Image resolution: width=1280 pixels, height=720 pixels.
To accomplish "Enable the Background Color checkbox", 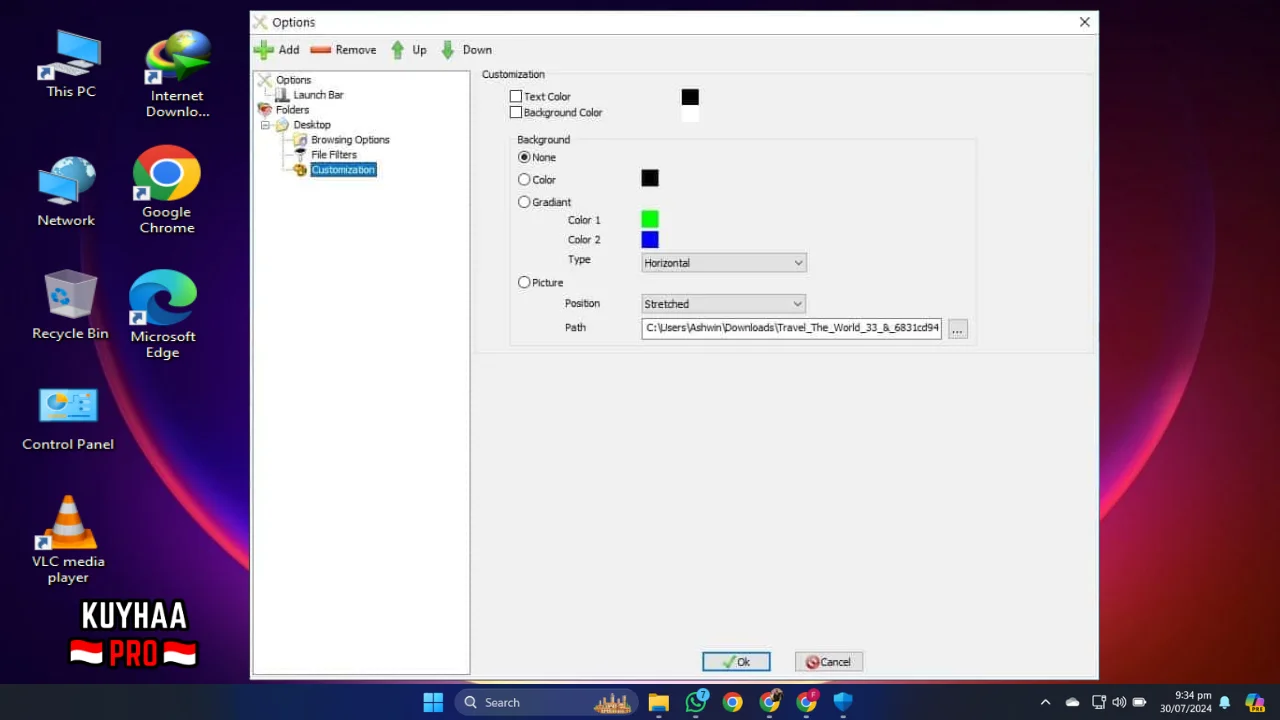I will [516, 113].
